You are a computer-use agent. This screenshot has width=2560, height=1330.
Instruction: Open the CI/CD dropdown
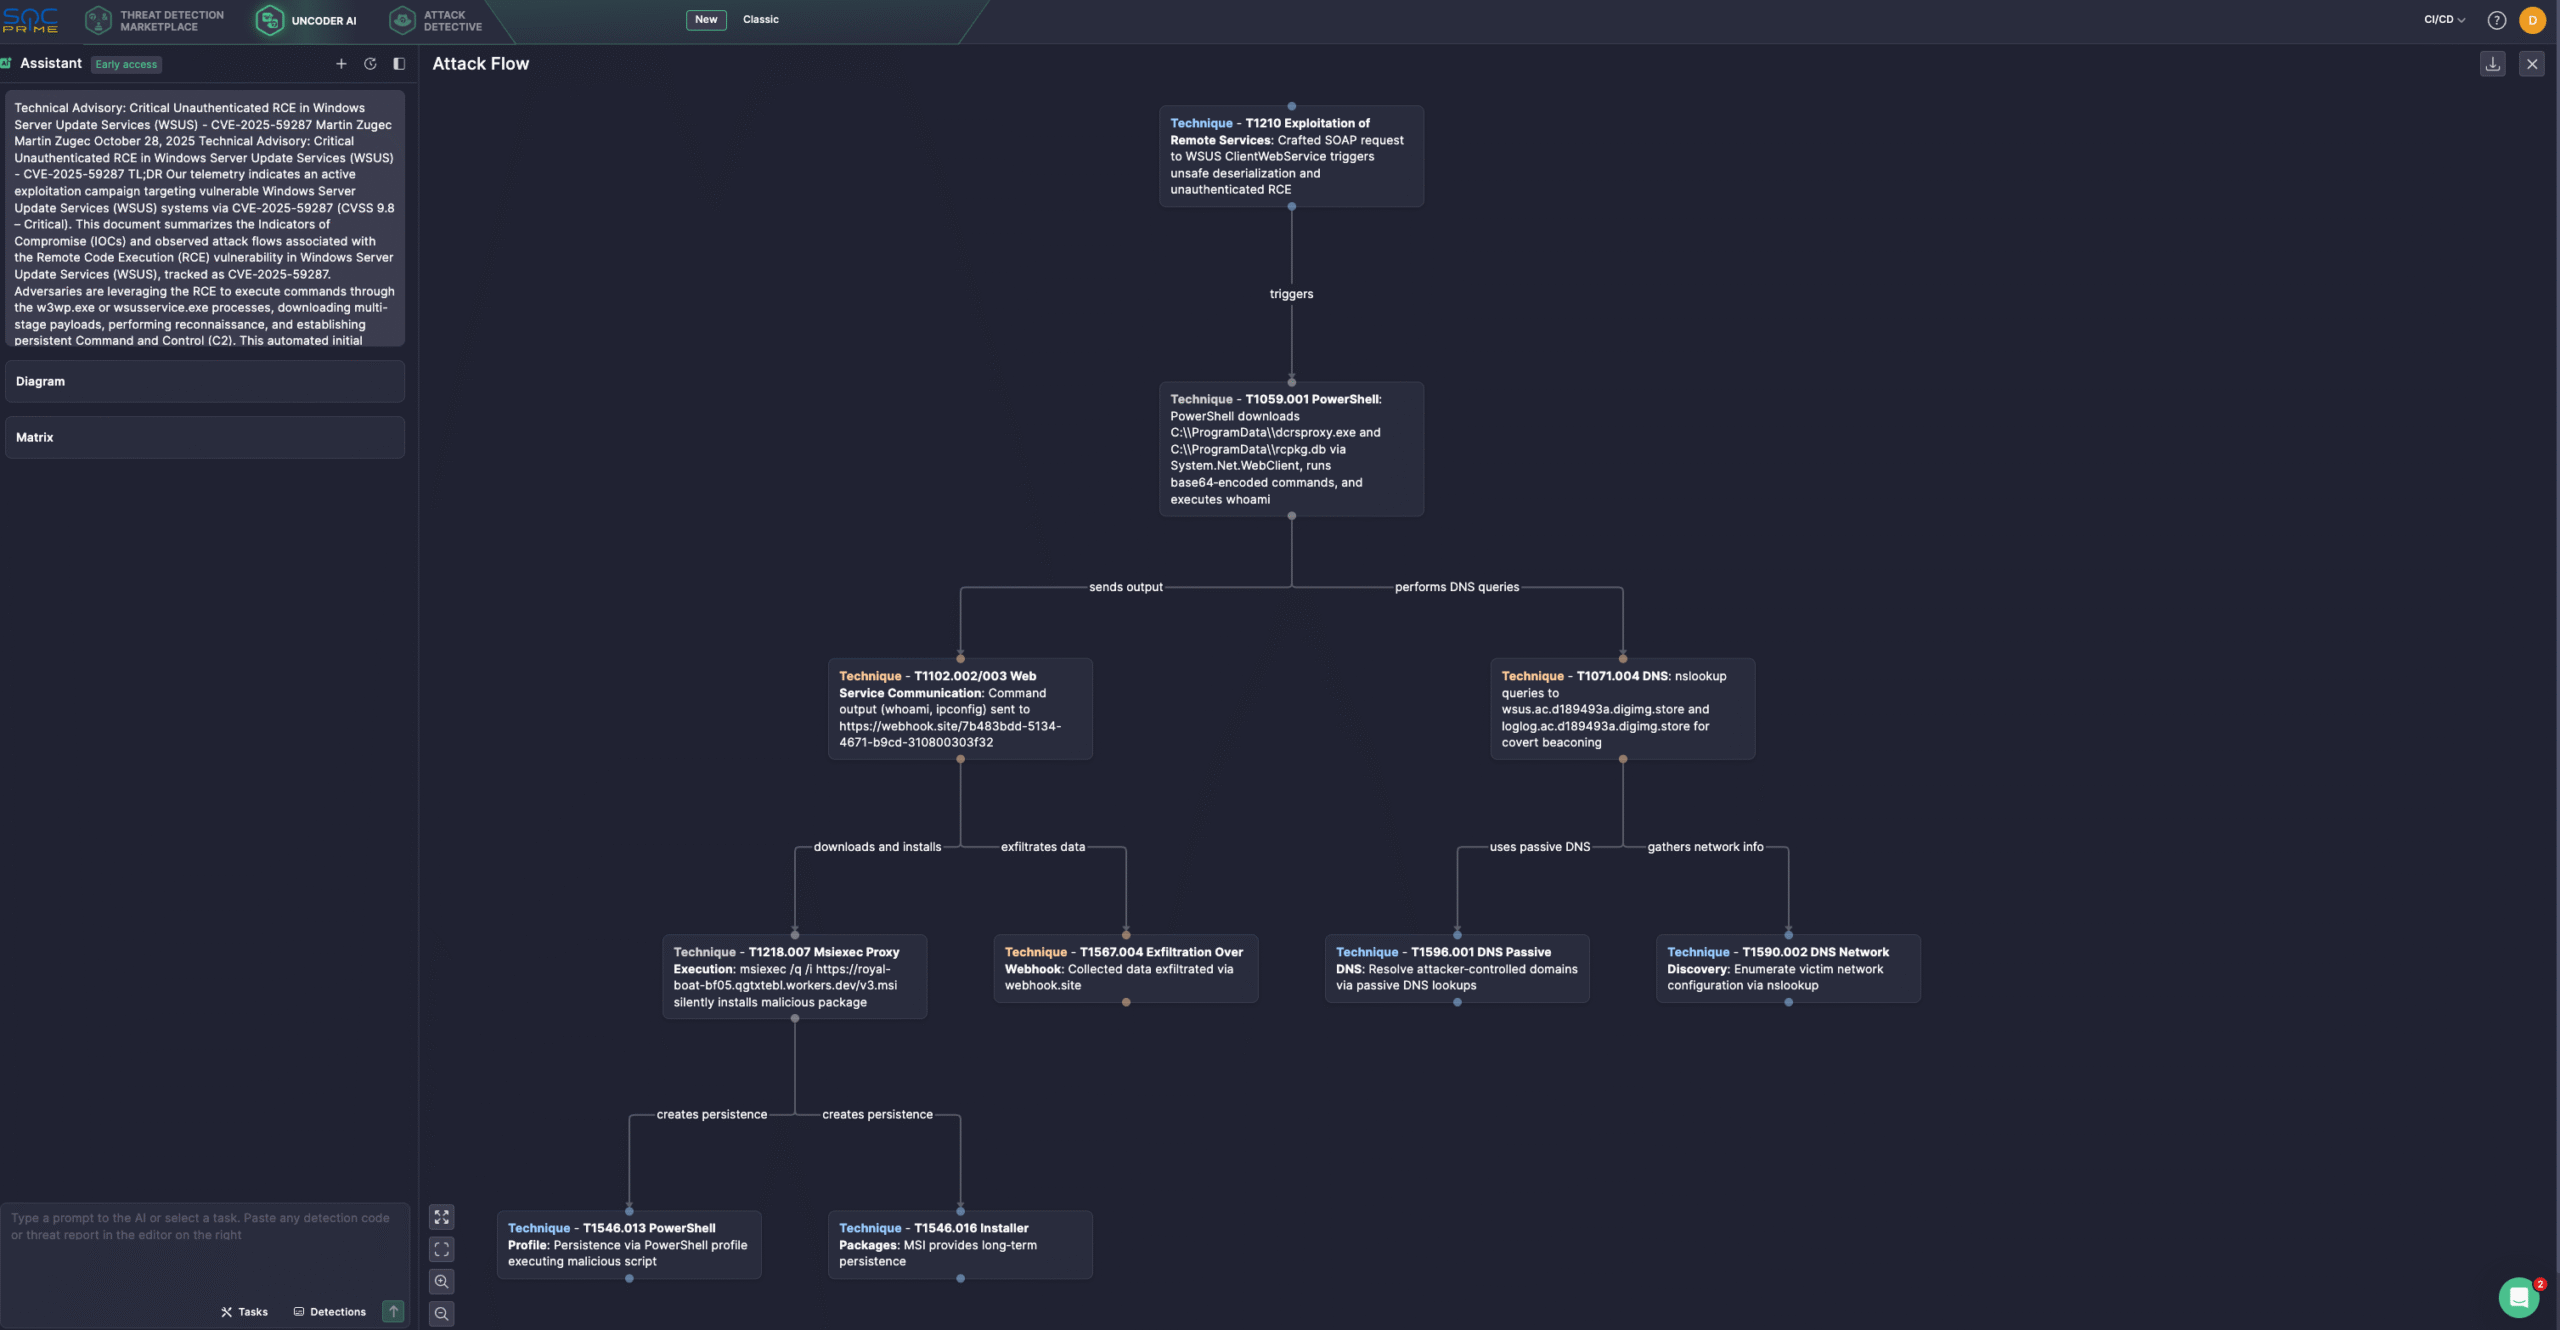pos(2442,19)
